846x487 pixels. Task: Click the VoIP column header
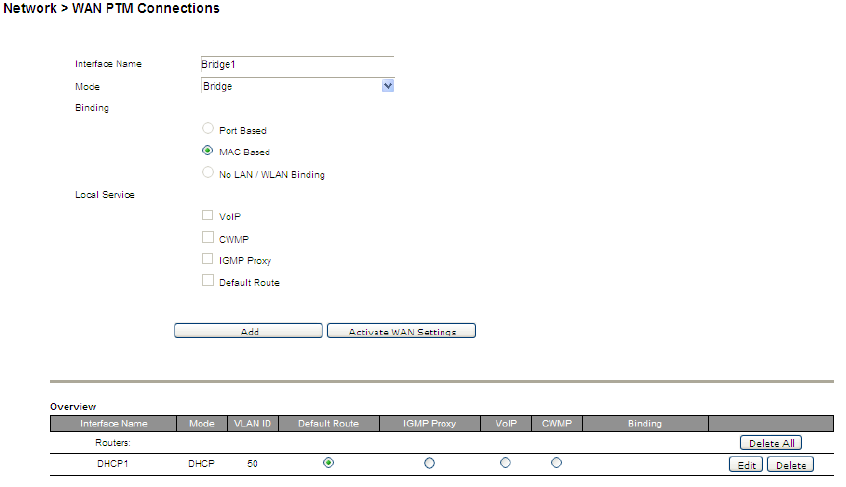[x=506, y=423]
